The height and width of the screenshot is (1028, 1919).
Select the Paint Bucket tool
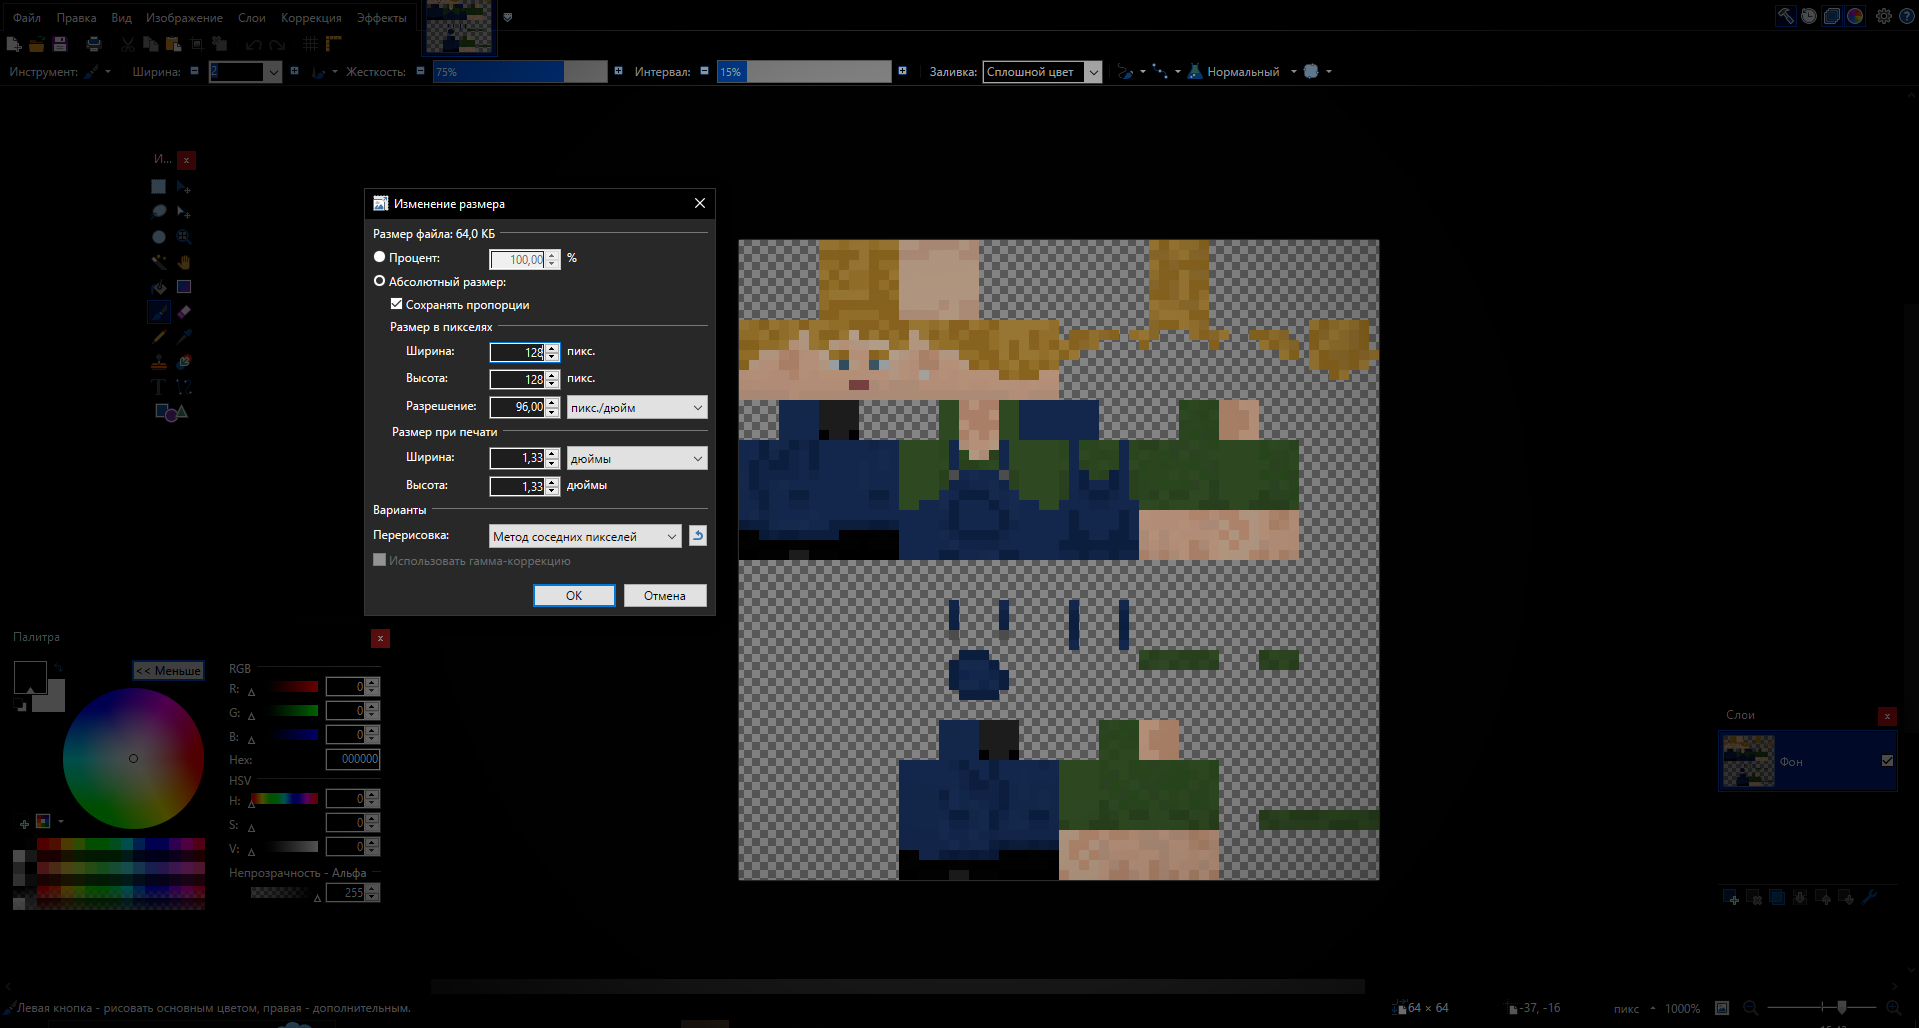pos(158,287)
